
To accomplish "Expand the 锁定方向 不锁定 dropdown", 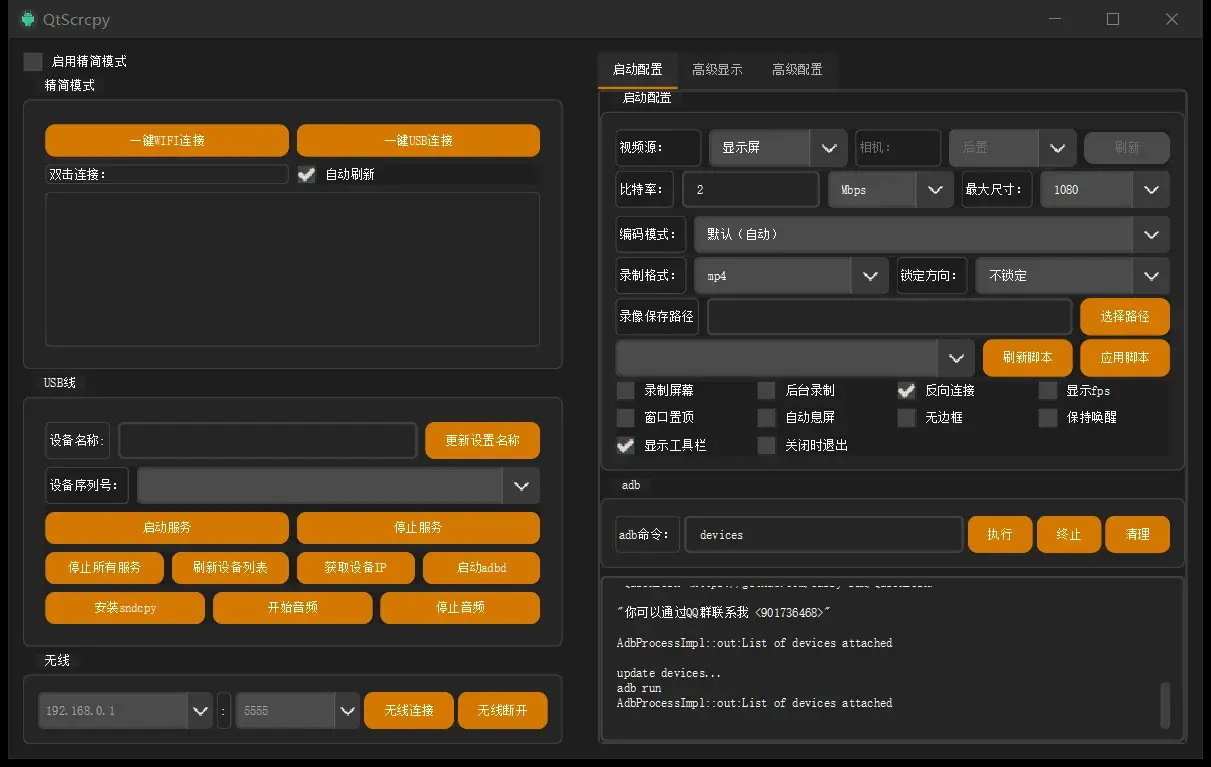I will pos(1073,275).
